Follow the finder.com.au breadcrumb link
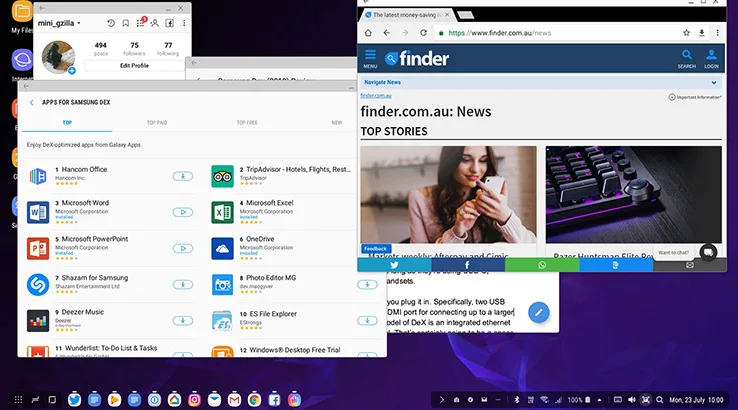This screenshot has height=410, width=738. coord(375,96)
